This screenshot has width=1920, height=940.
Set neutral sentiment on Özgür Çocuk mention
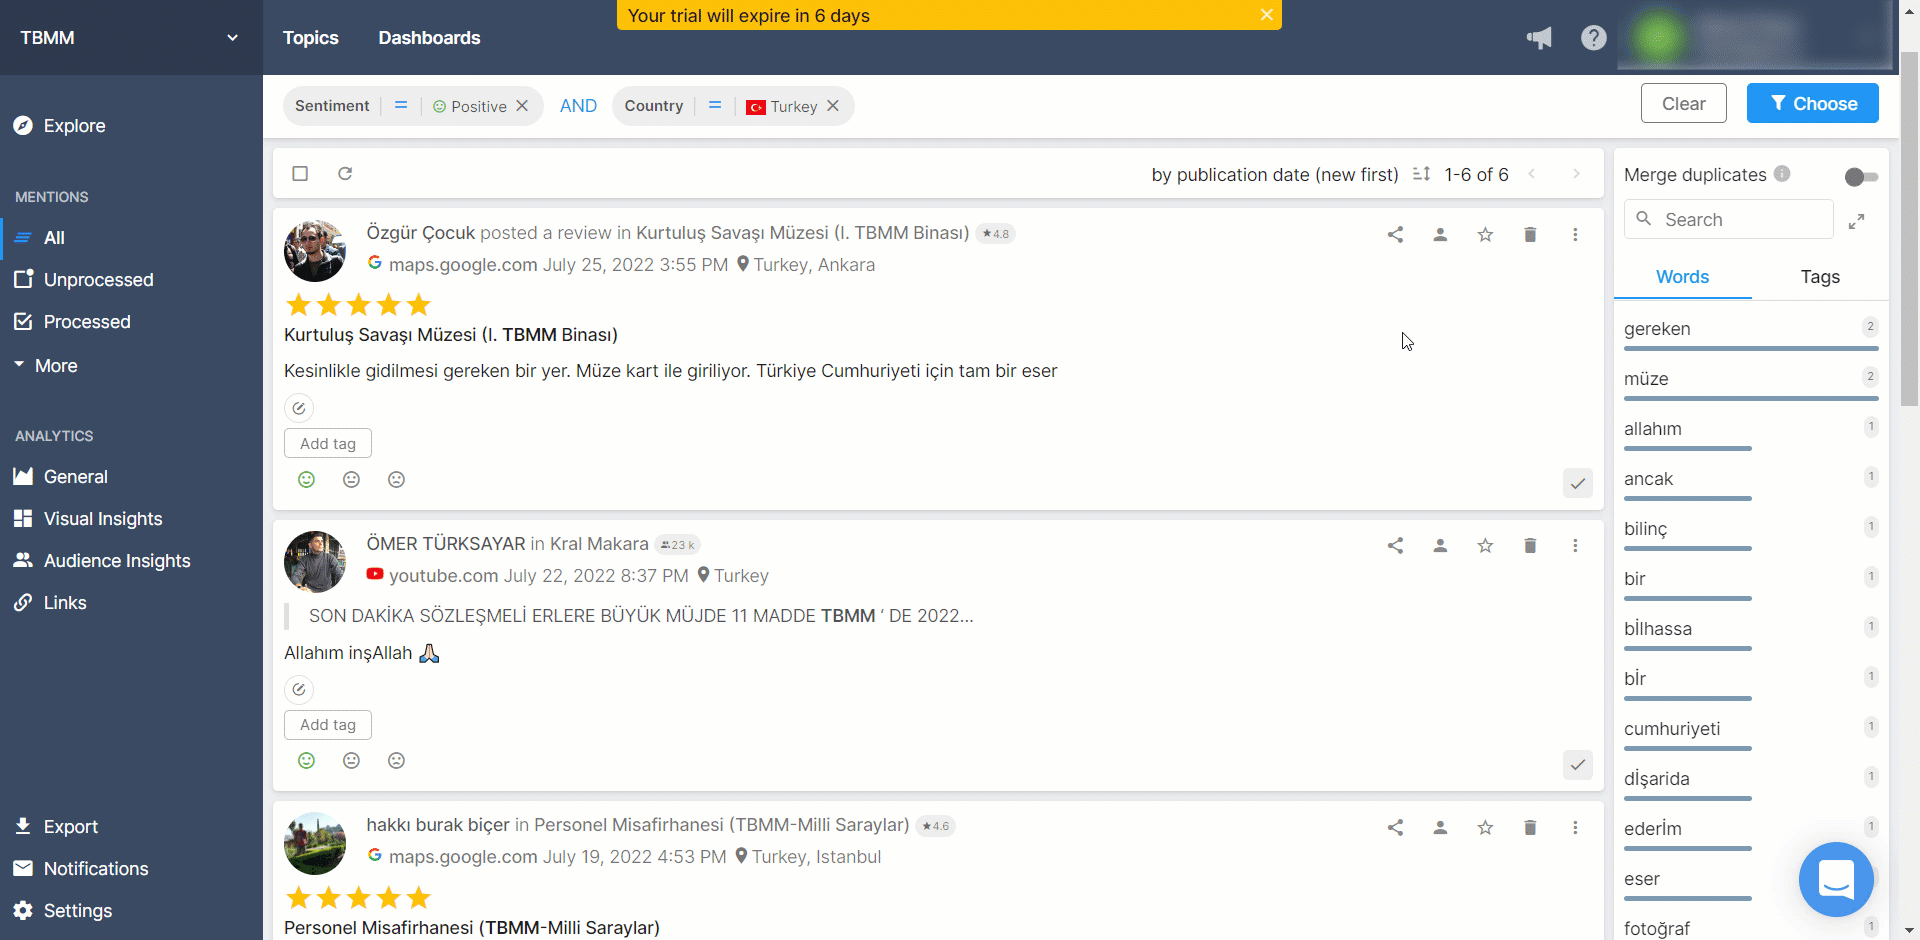351,479
